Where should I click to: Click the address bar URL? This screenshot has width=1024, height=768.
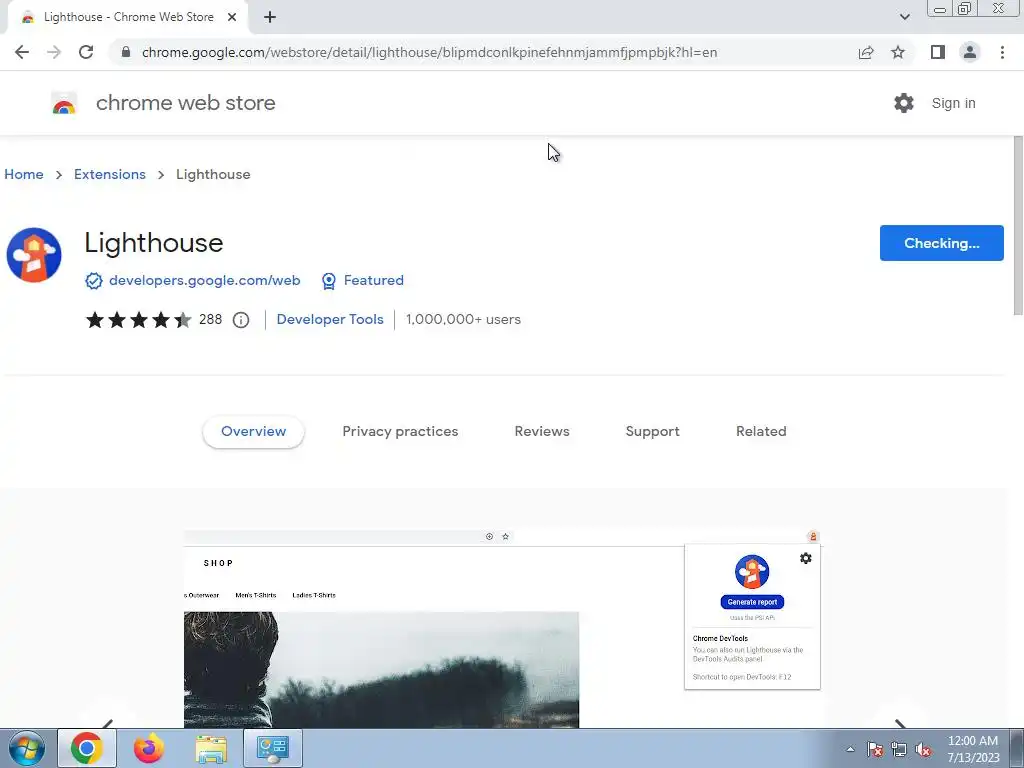coord(429,52)
